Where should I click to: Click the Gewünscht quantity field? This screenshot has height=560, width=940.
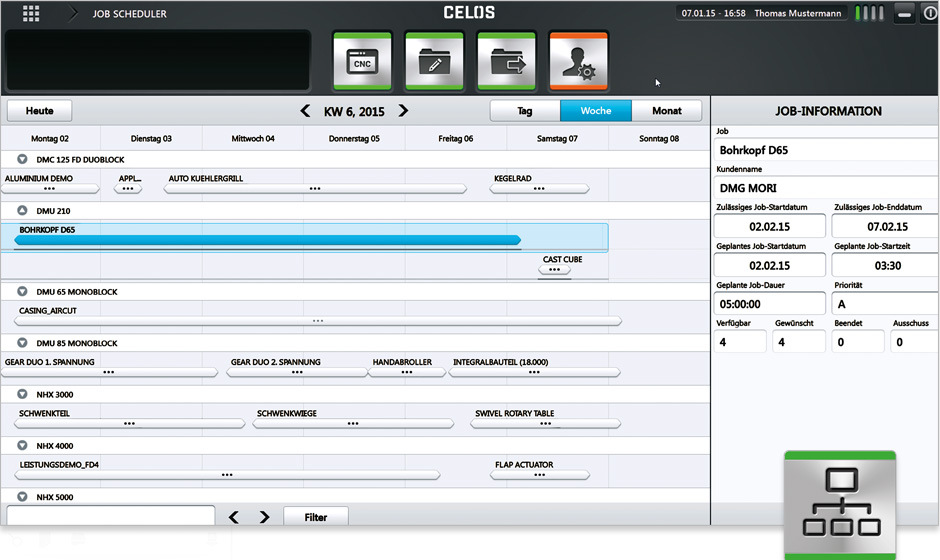799,342
